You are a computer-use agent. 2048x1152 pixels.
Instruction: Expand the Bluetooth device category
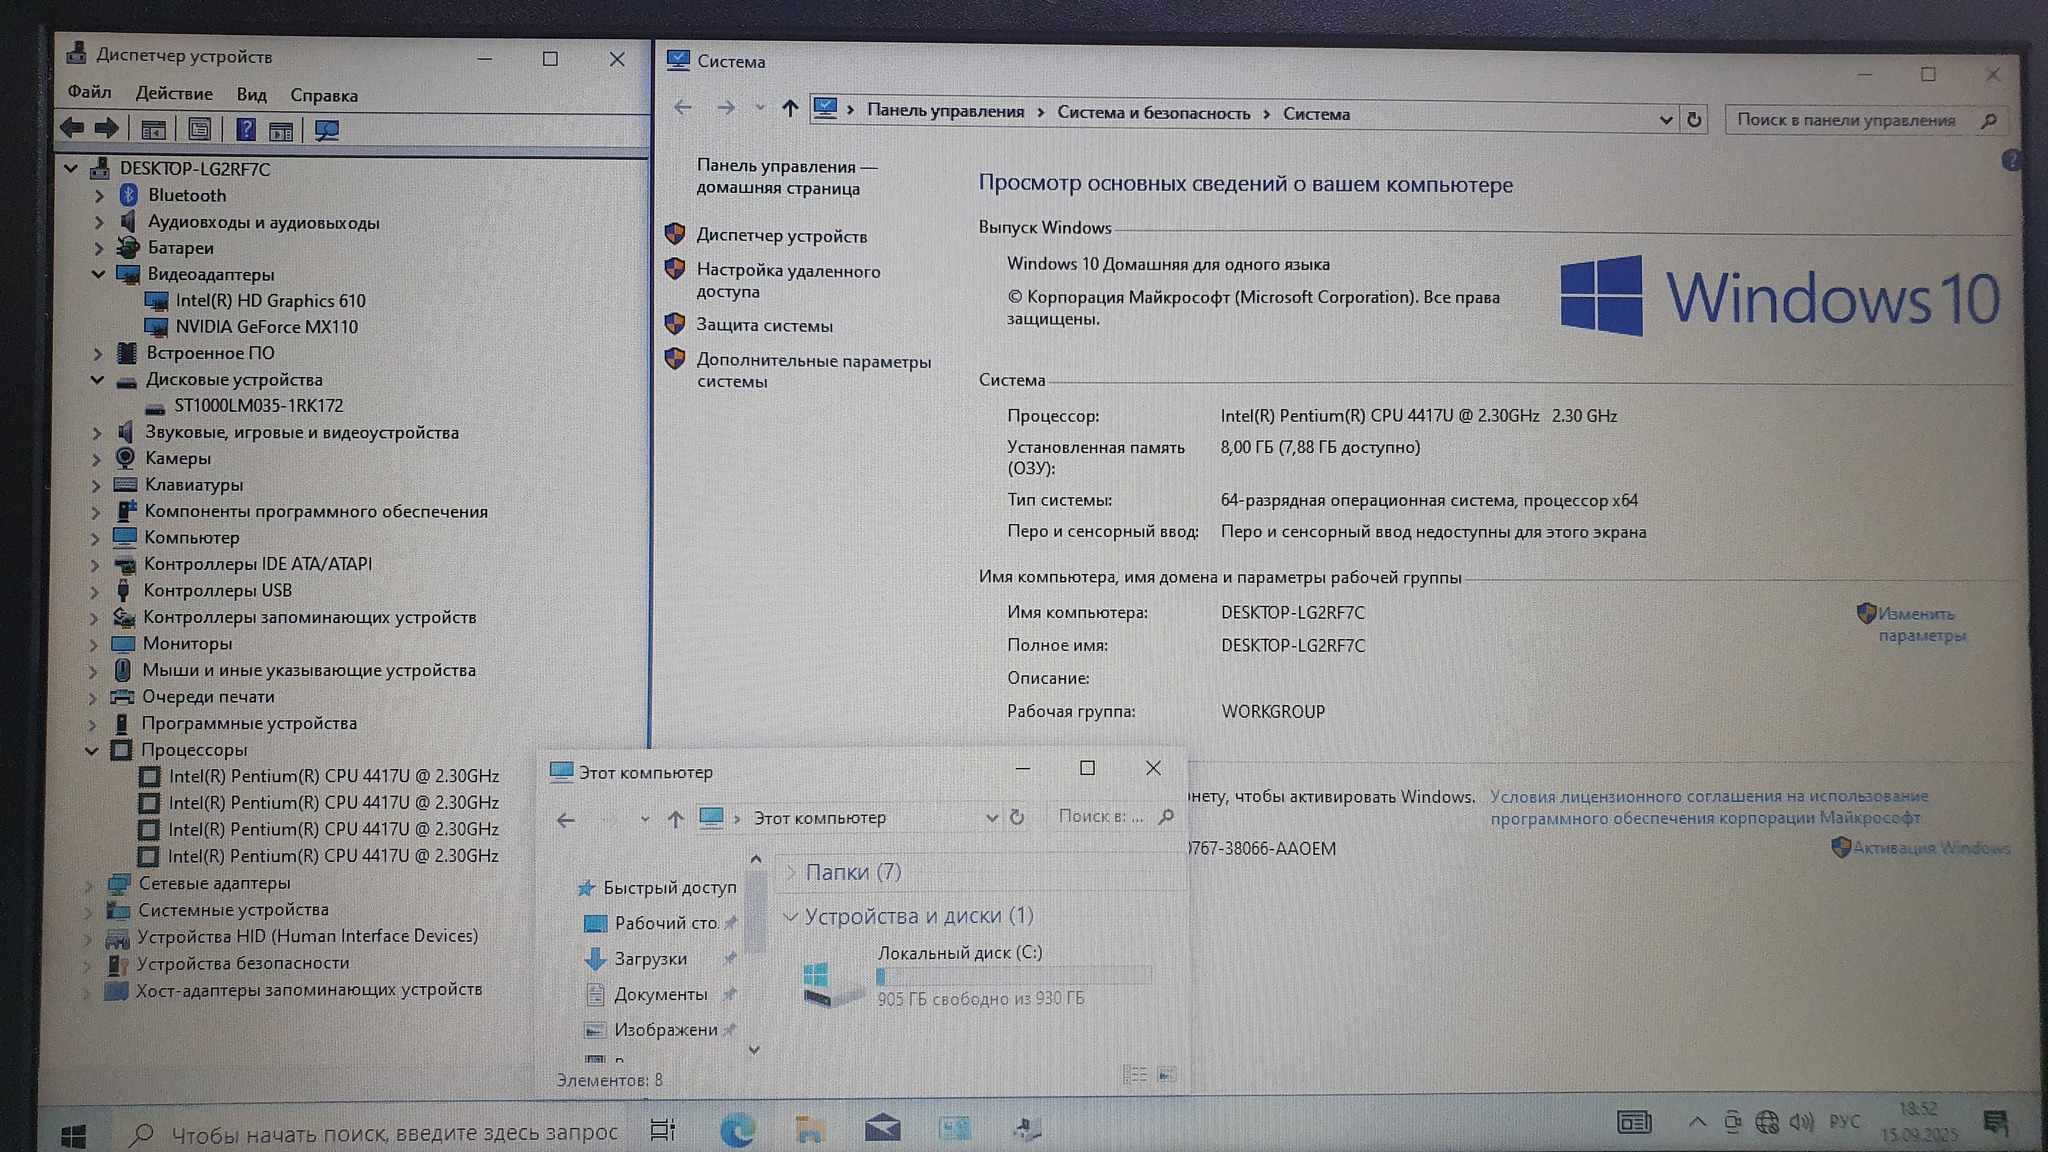[99, 196]
